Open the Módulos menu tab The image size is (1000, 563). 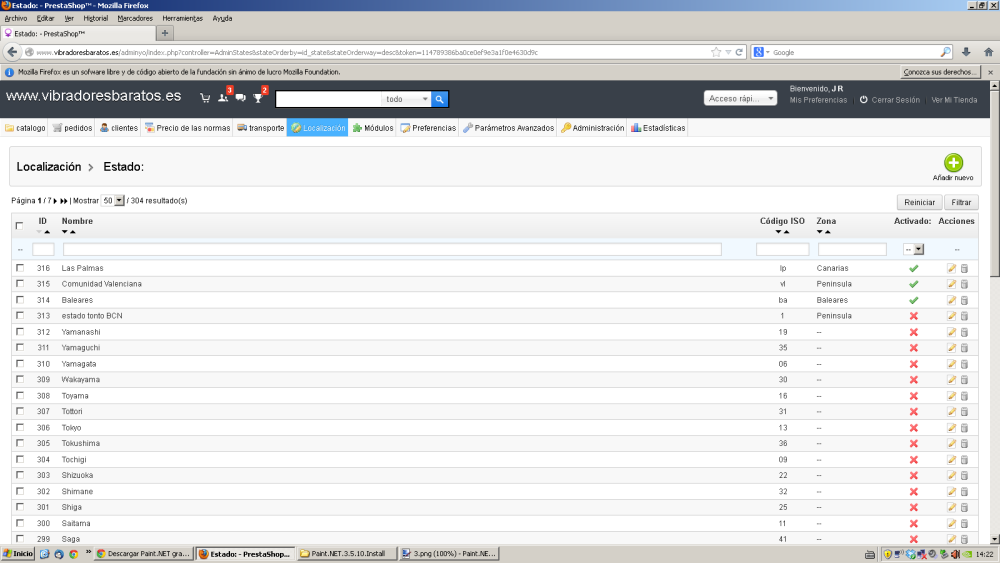[x=373, y=128]
